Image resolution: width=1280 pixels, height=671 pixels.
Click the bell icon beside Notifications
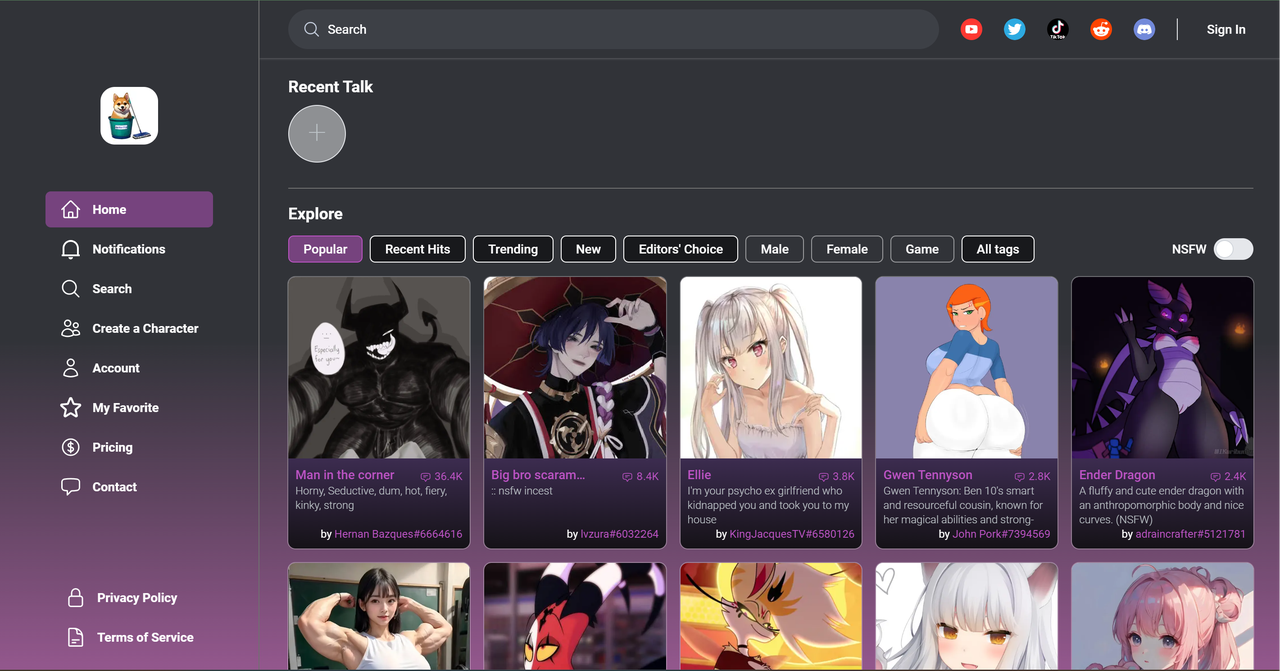(70, 249)
